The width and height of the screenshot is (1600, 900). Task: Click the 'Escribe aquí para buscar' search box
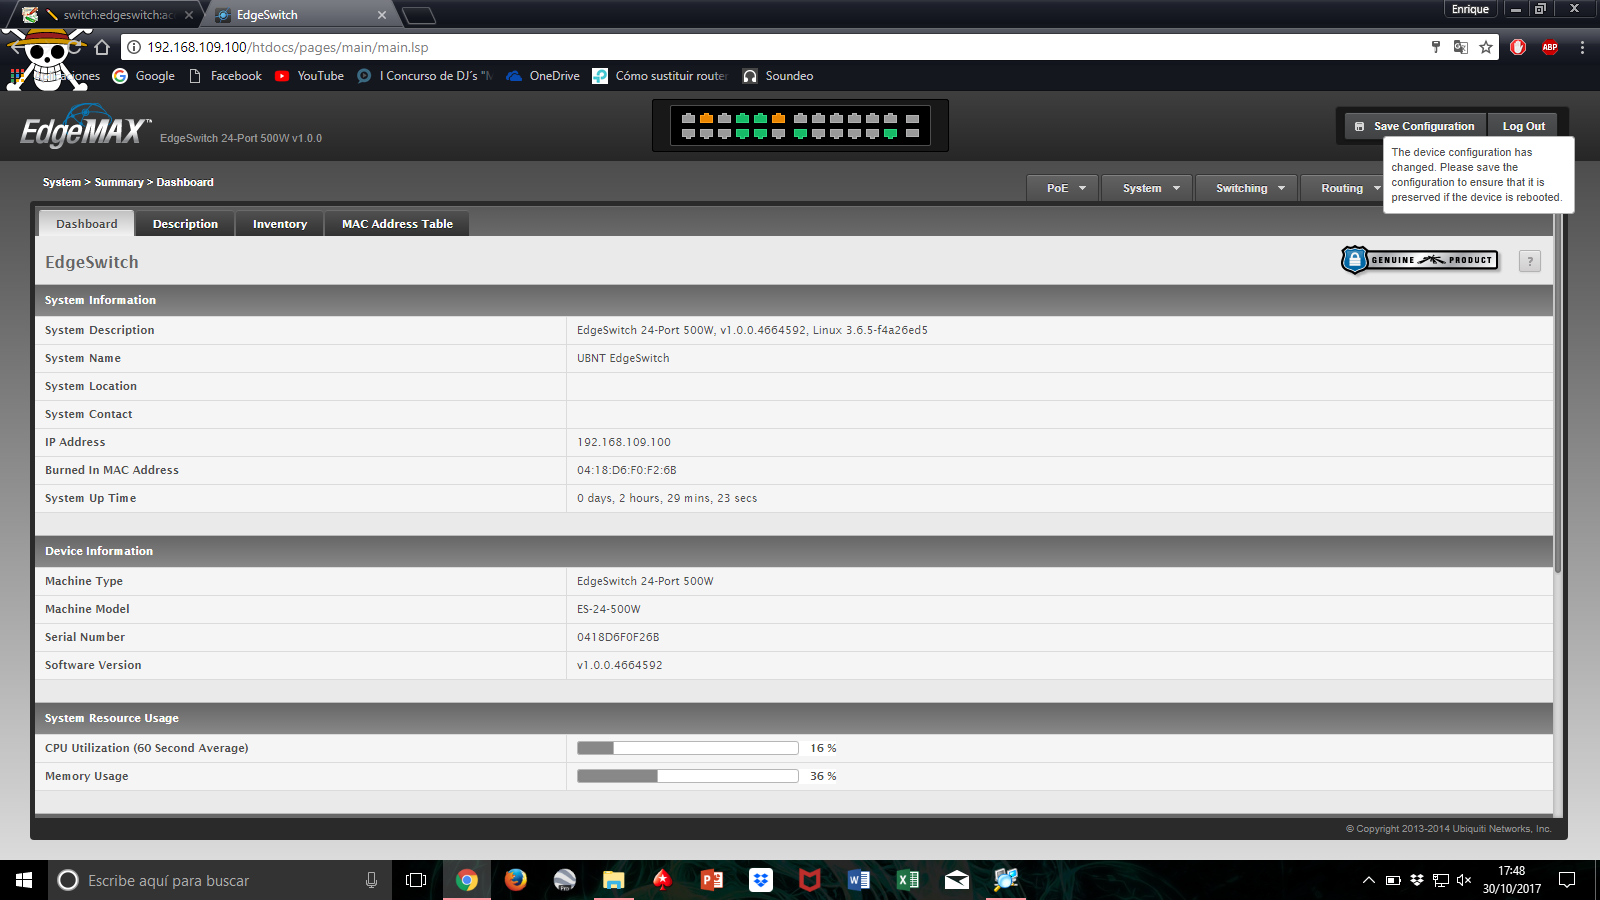(x=220, y=880)
